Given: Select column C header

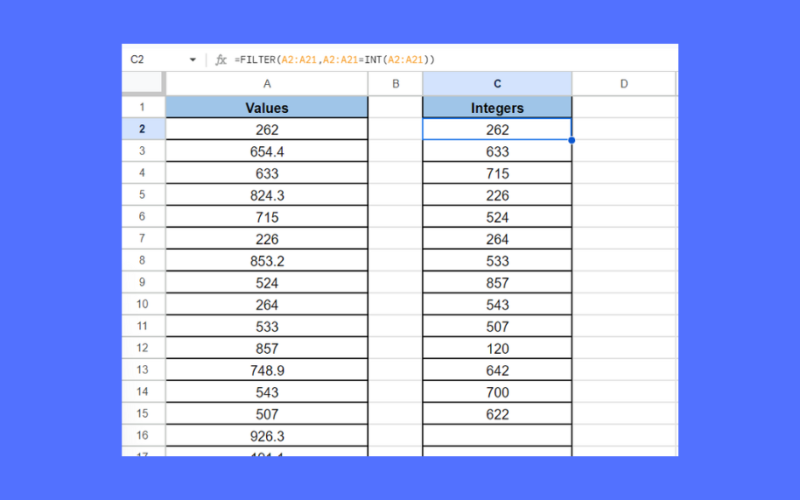Looking at the screenshot, I should point(497,84).
